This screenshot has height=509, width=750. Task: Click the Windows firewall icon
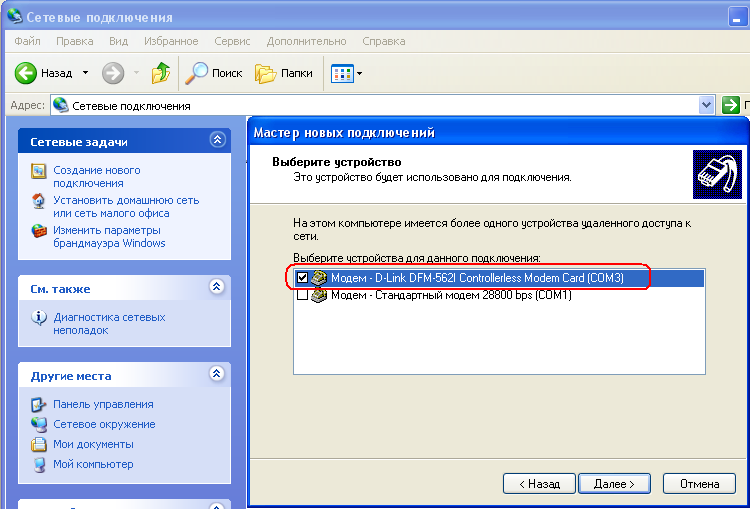[x=39, y=231]
